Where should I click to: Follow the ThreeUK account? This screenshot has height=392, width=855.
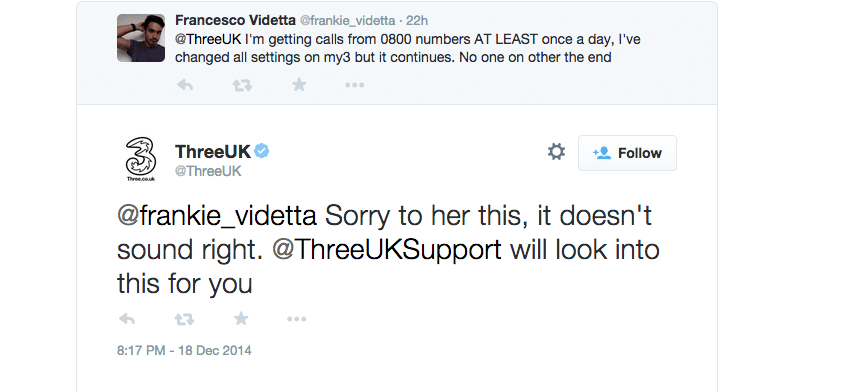pyautogui.click(x=627, y=153)
